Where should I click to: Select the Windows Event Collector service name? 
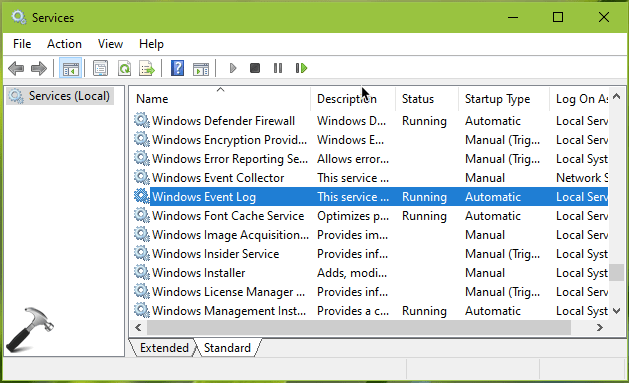tap(218, 178)
